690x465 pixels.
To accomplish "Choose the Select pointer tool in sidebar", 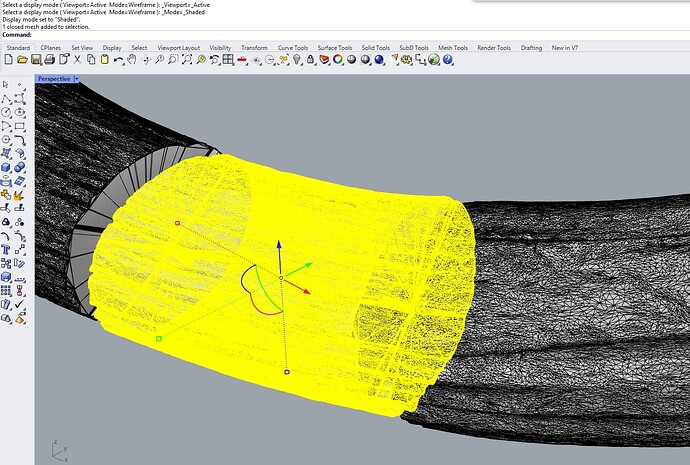I will 6,84.
